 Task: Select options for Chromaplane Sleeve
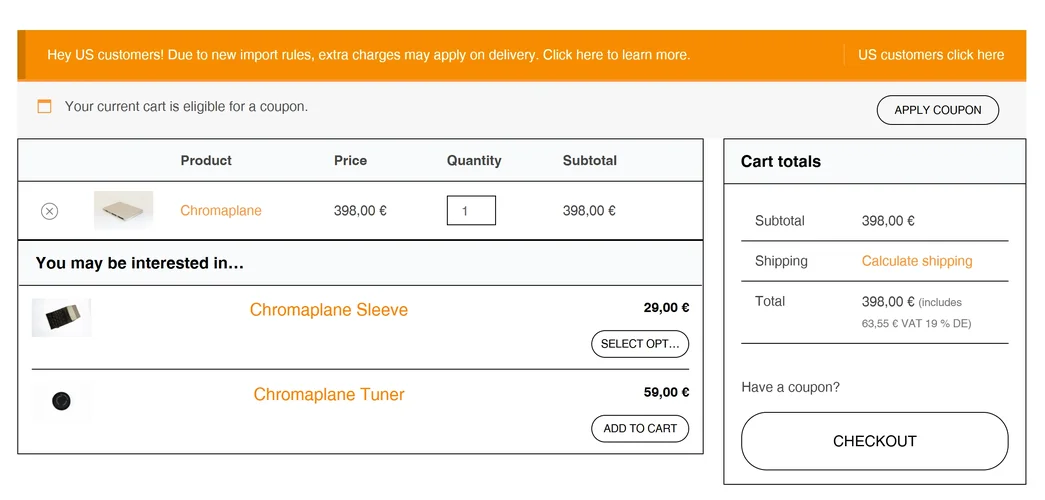[640, 344]
